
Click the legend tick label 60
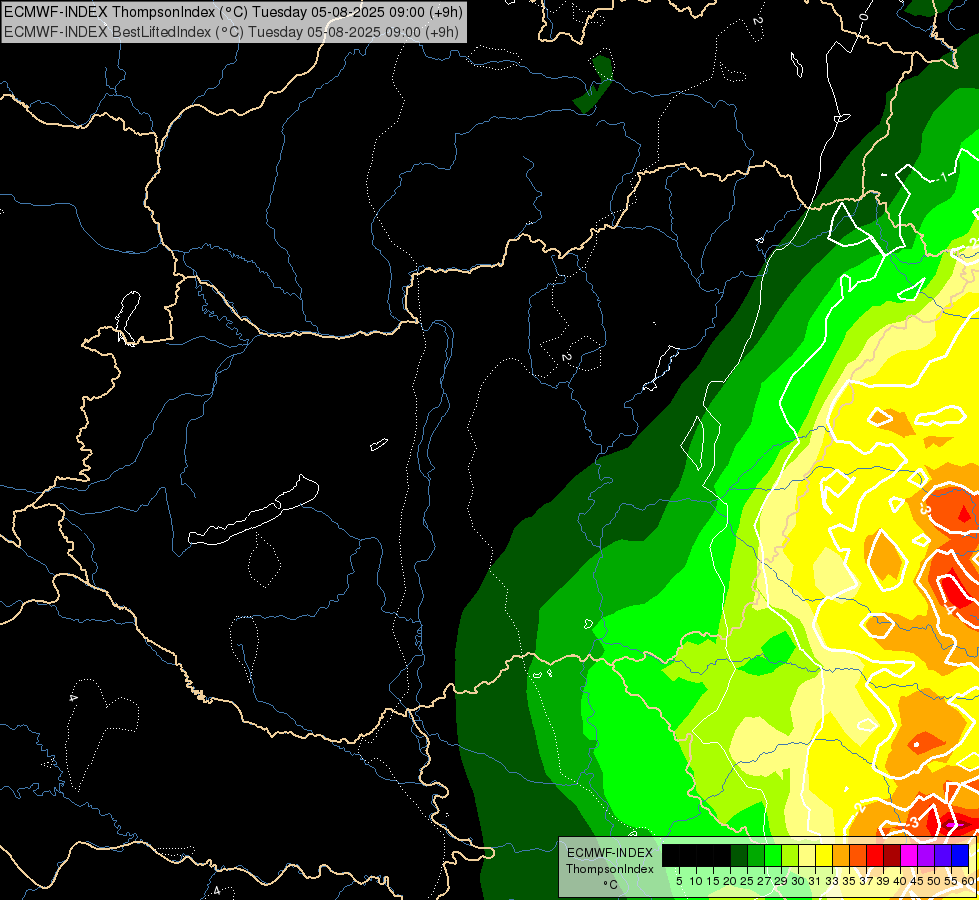tap(968, 881)
